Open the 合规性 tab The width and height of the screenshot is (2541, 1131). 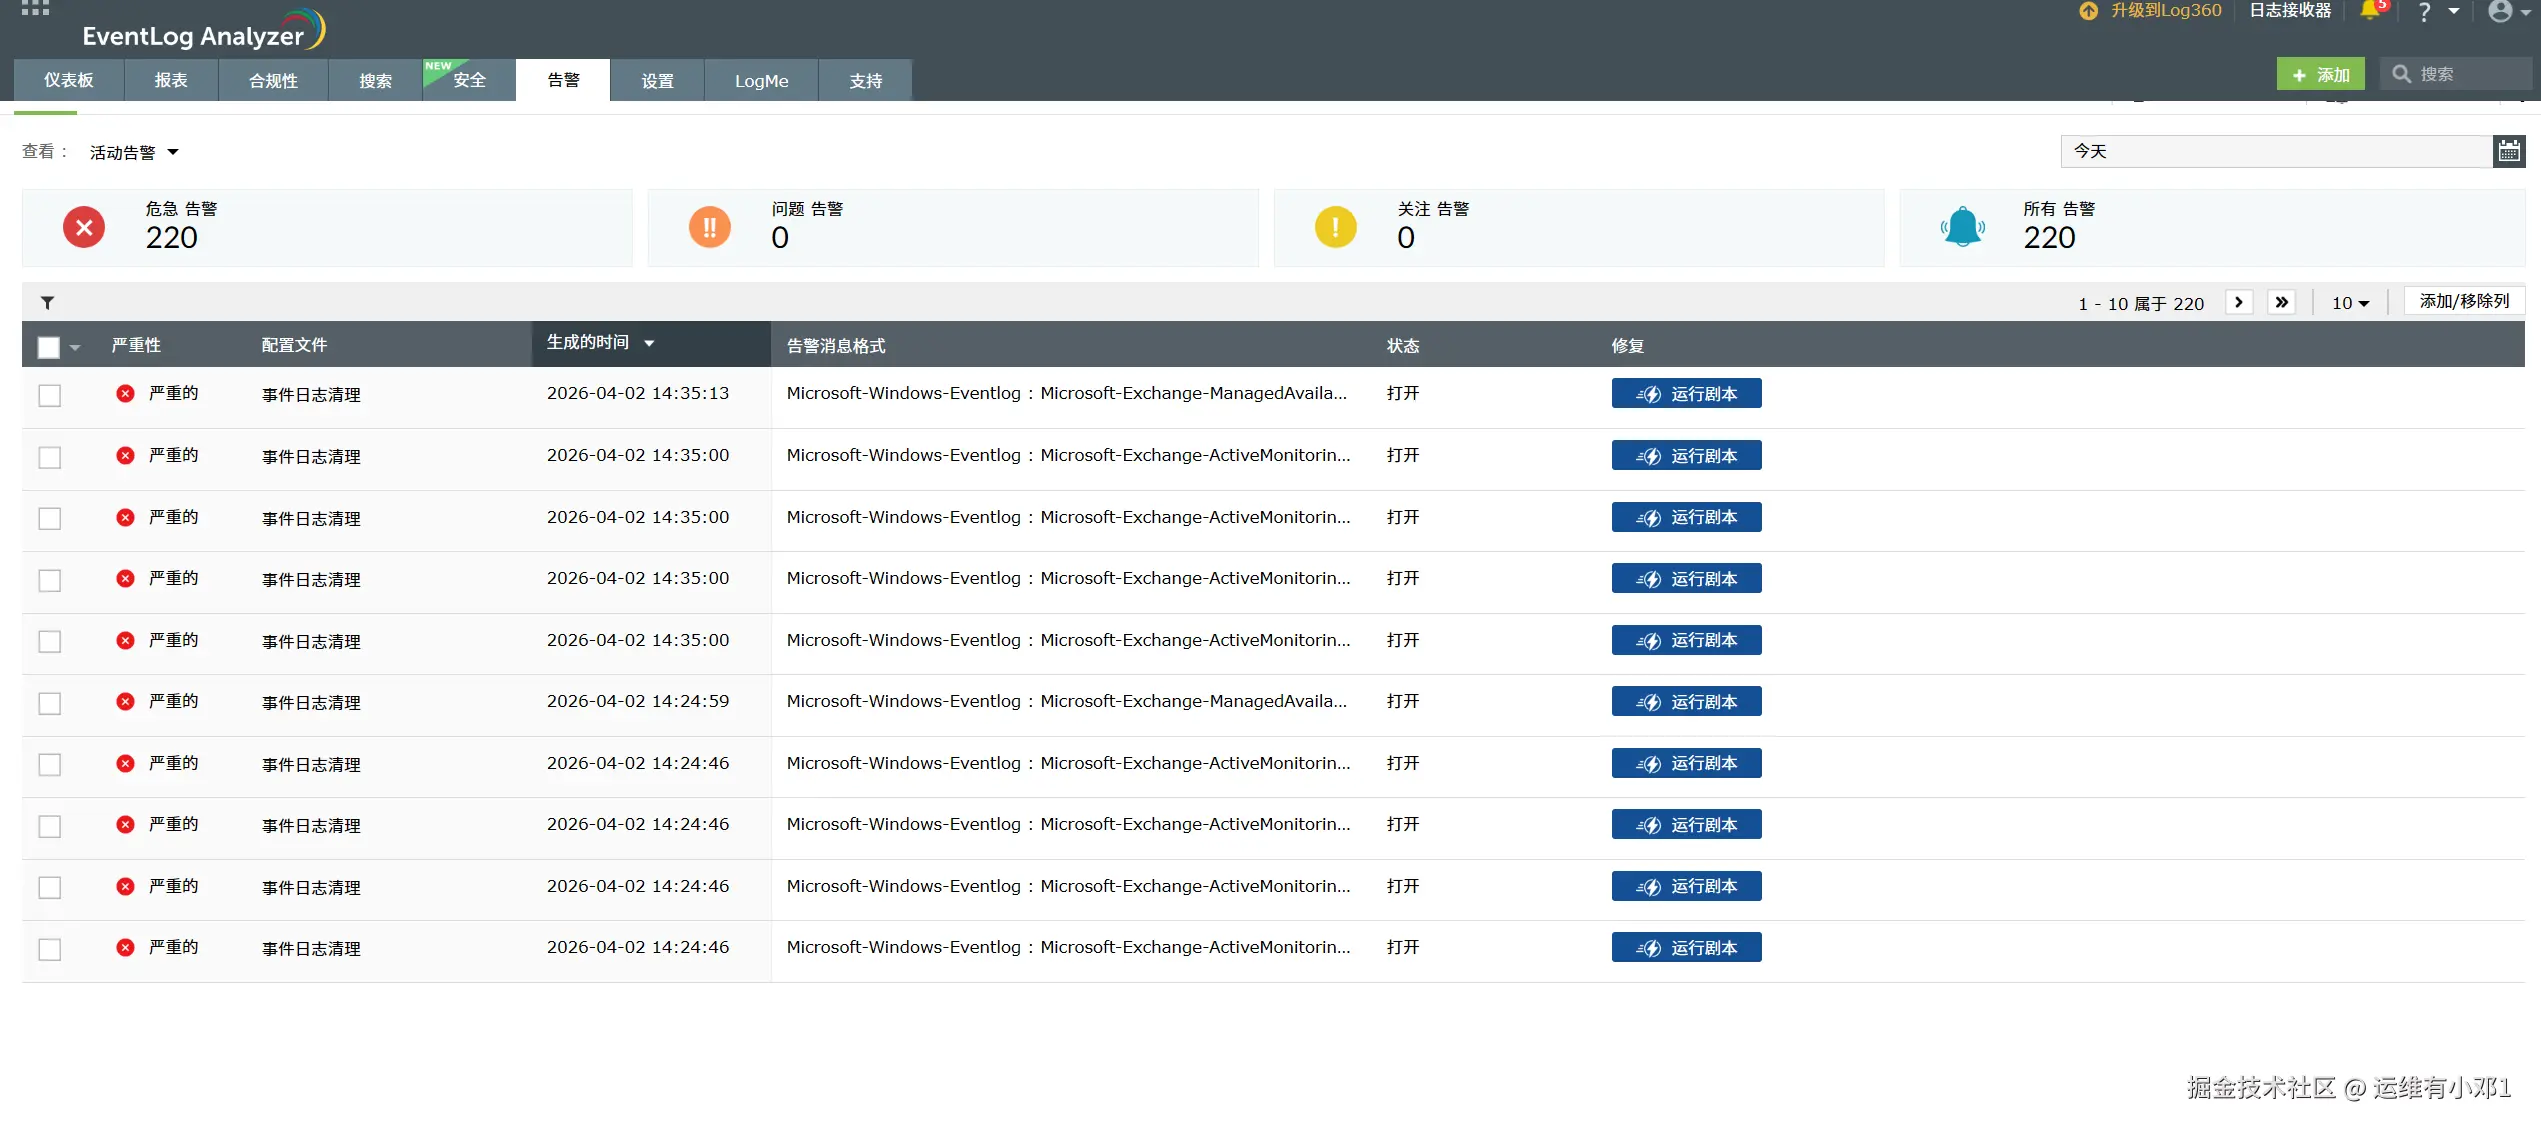tap(273, 80)
